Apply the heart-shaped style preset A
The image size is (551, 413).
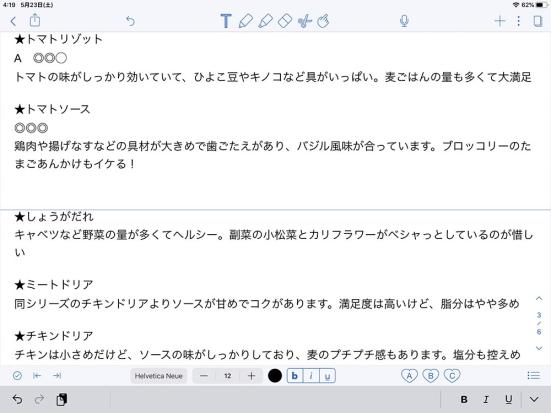(x=409, y=376)
